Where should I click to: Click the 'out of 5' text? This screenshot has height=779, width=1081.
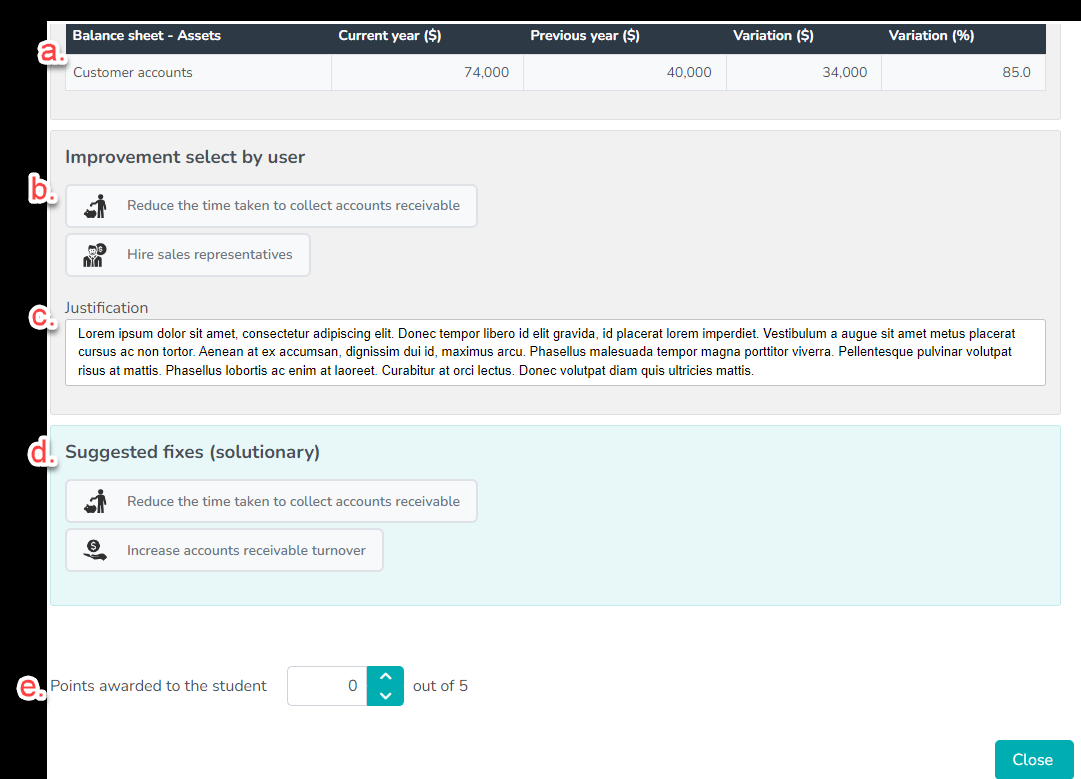(x=440, y=686)
